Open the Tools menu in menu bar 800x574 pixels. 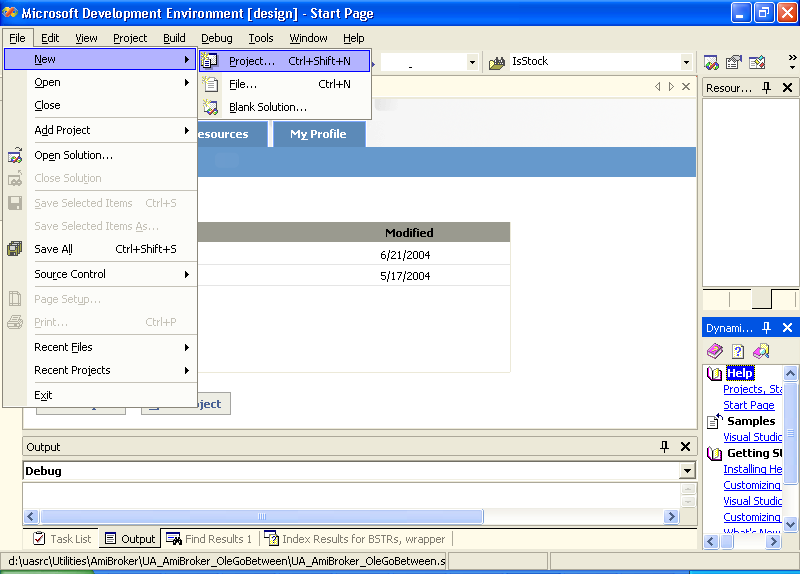pos(261,38)
